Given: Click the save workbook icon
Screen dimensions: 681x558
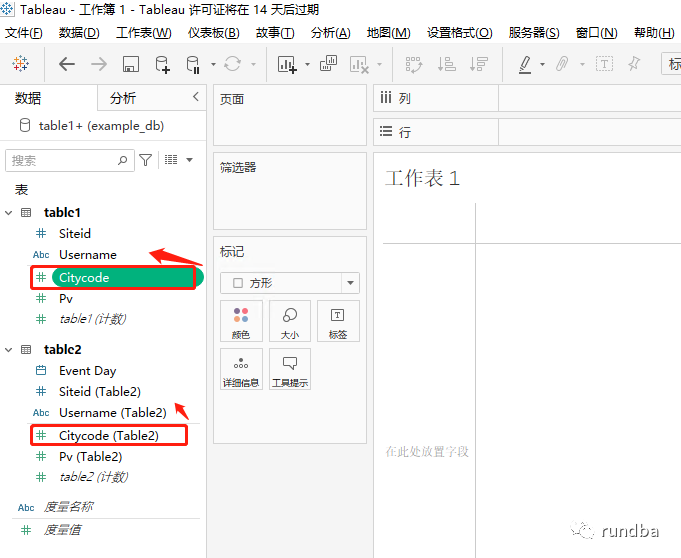Looking at the screenshot, I should coord(131,64).
